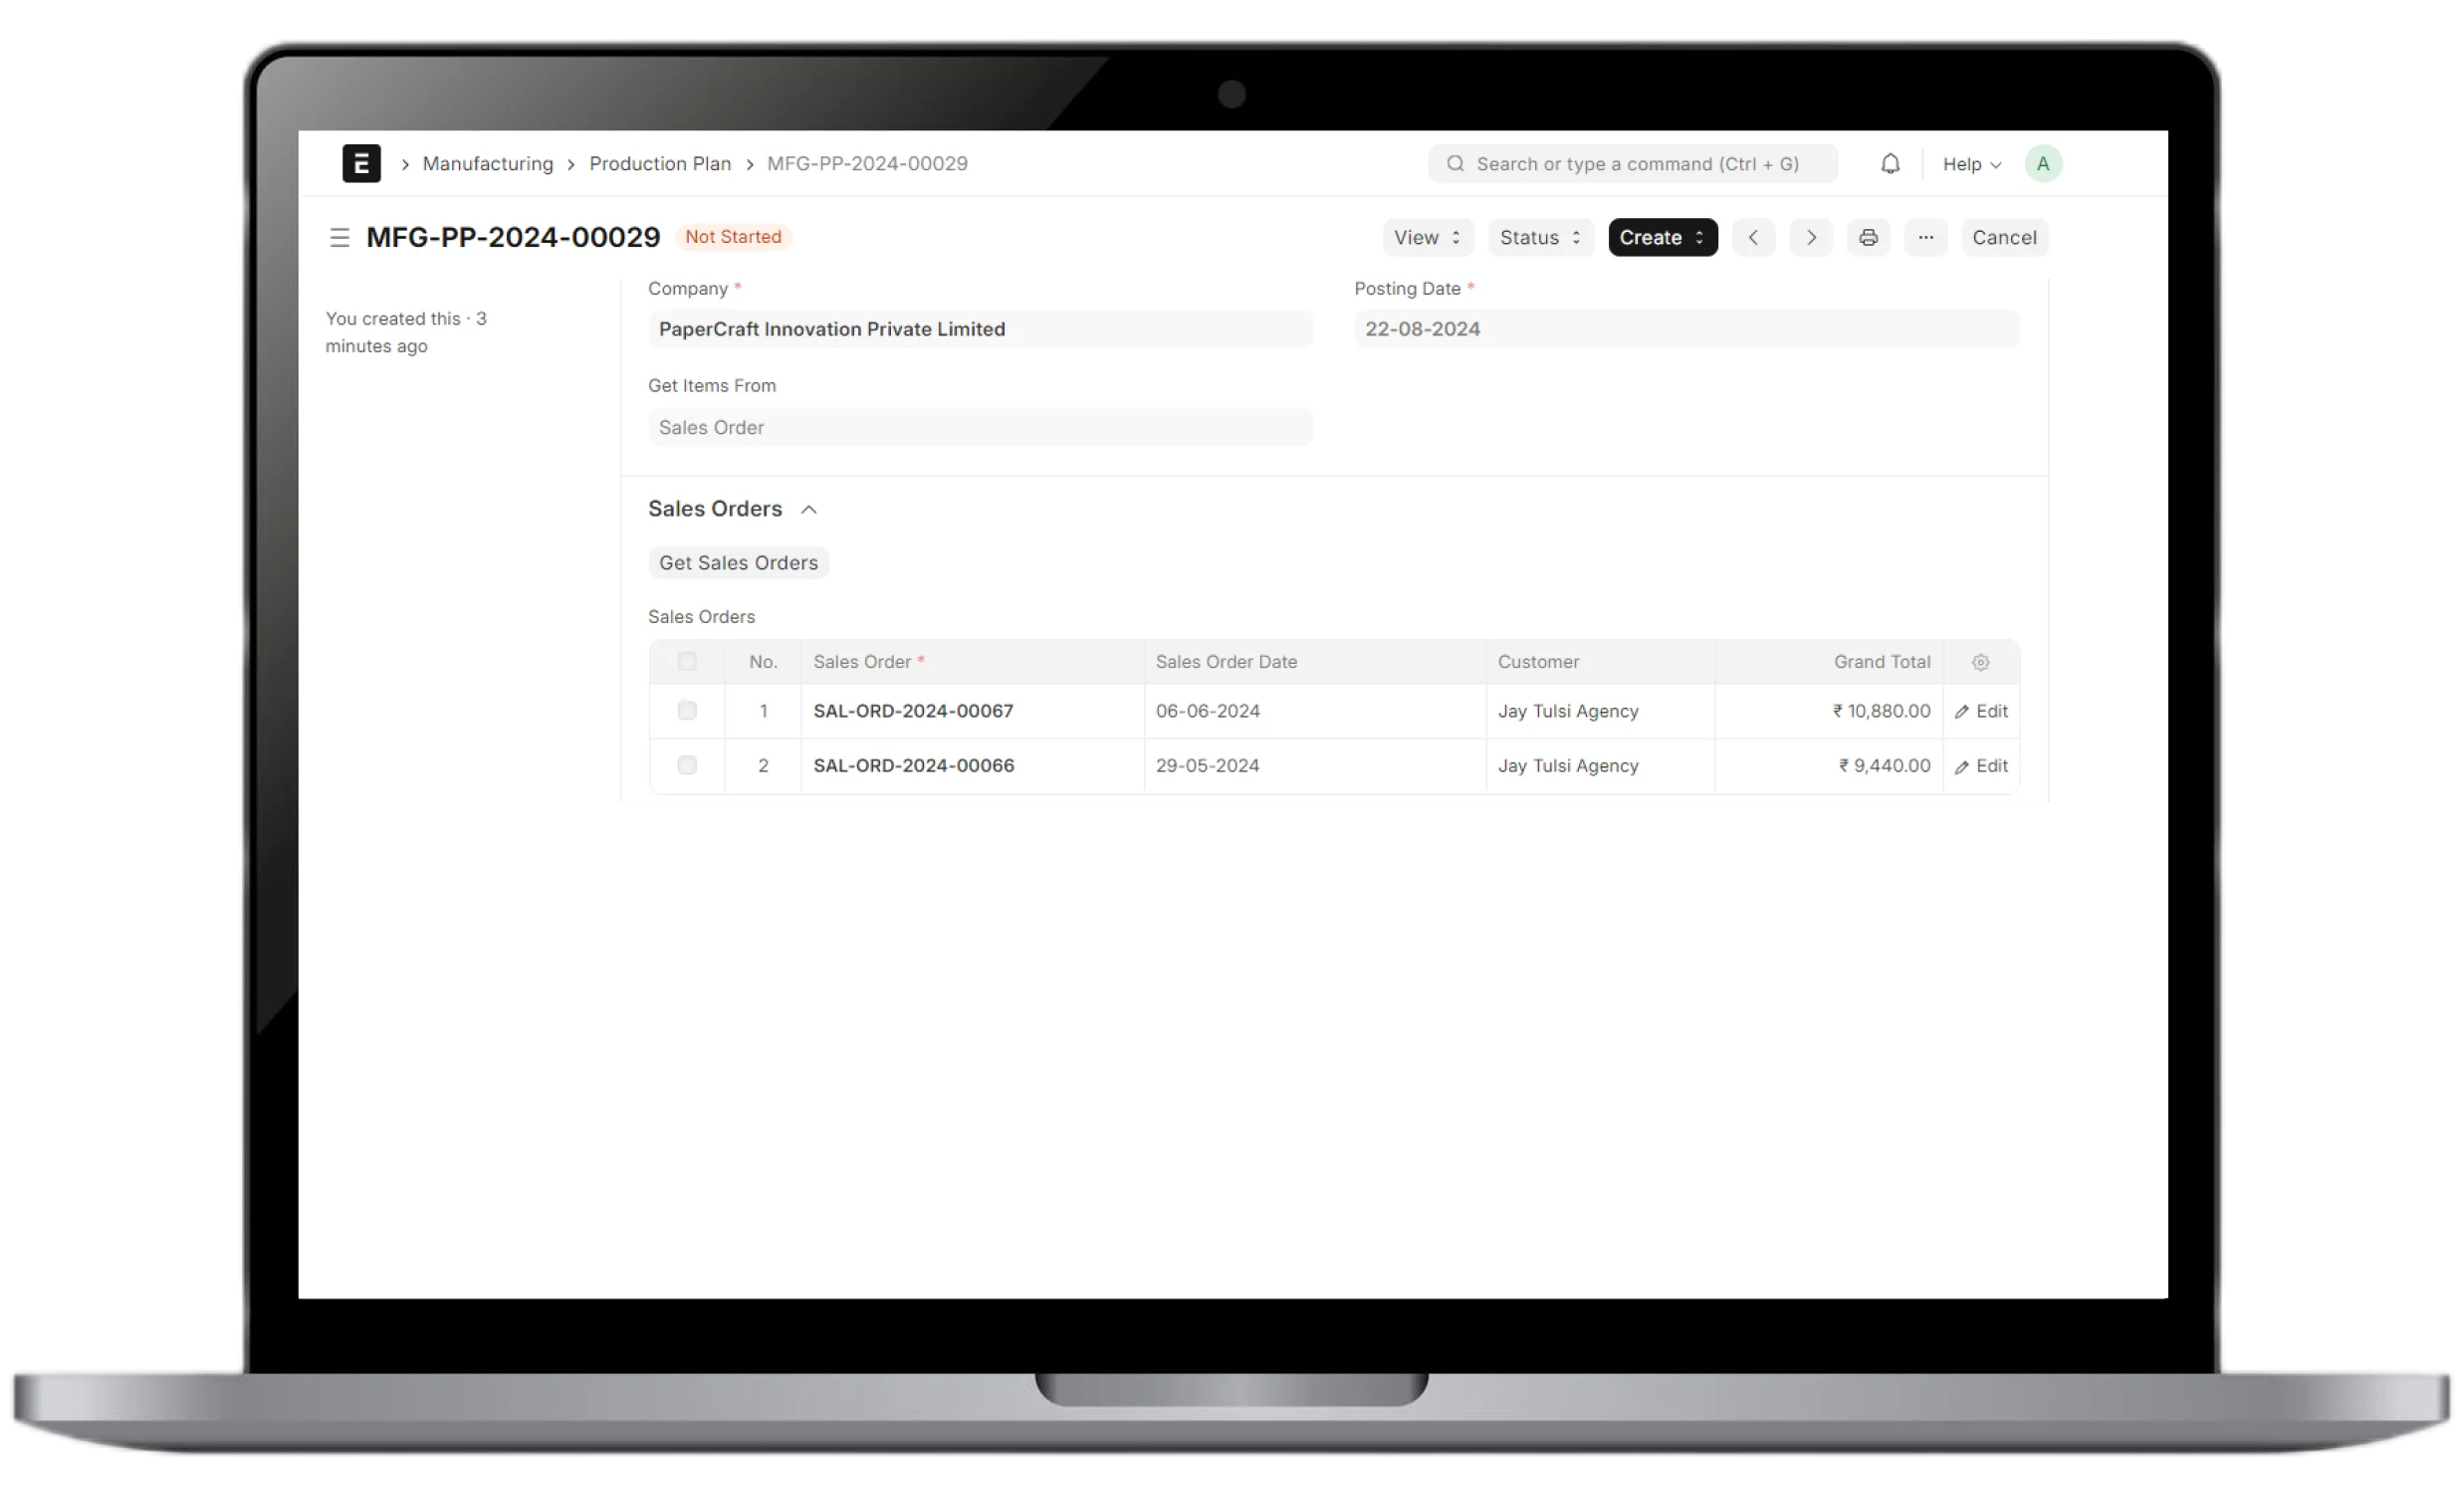2464x1492 pixels.
Task: Click the navigate to next record icon
Action: (x=1809, y=236)
